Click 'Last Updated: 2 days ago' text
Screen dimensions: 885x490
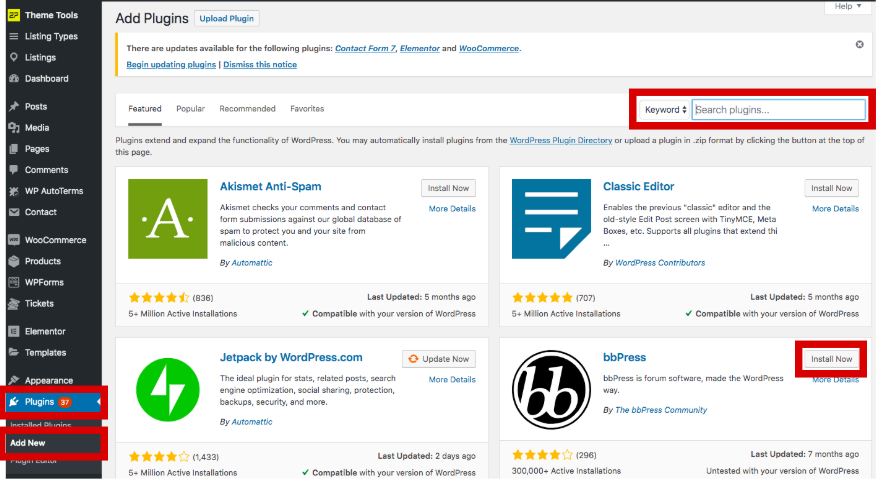[426, 456]
